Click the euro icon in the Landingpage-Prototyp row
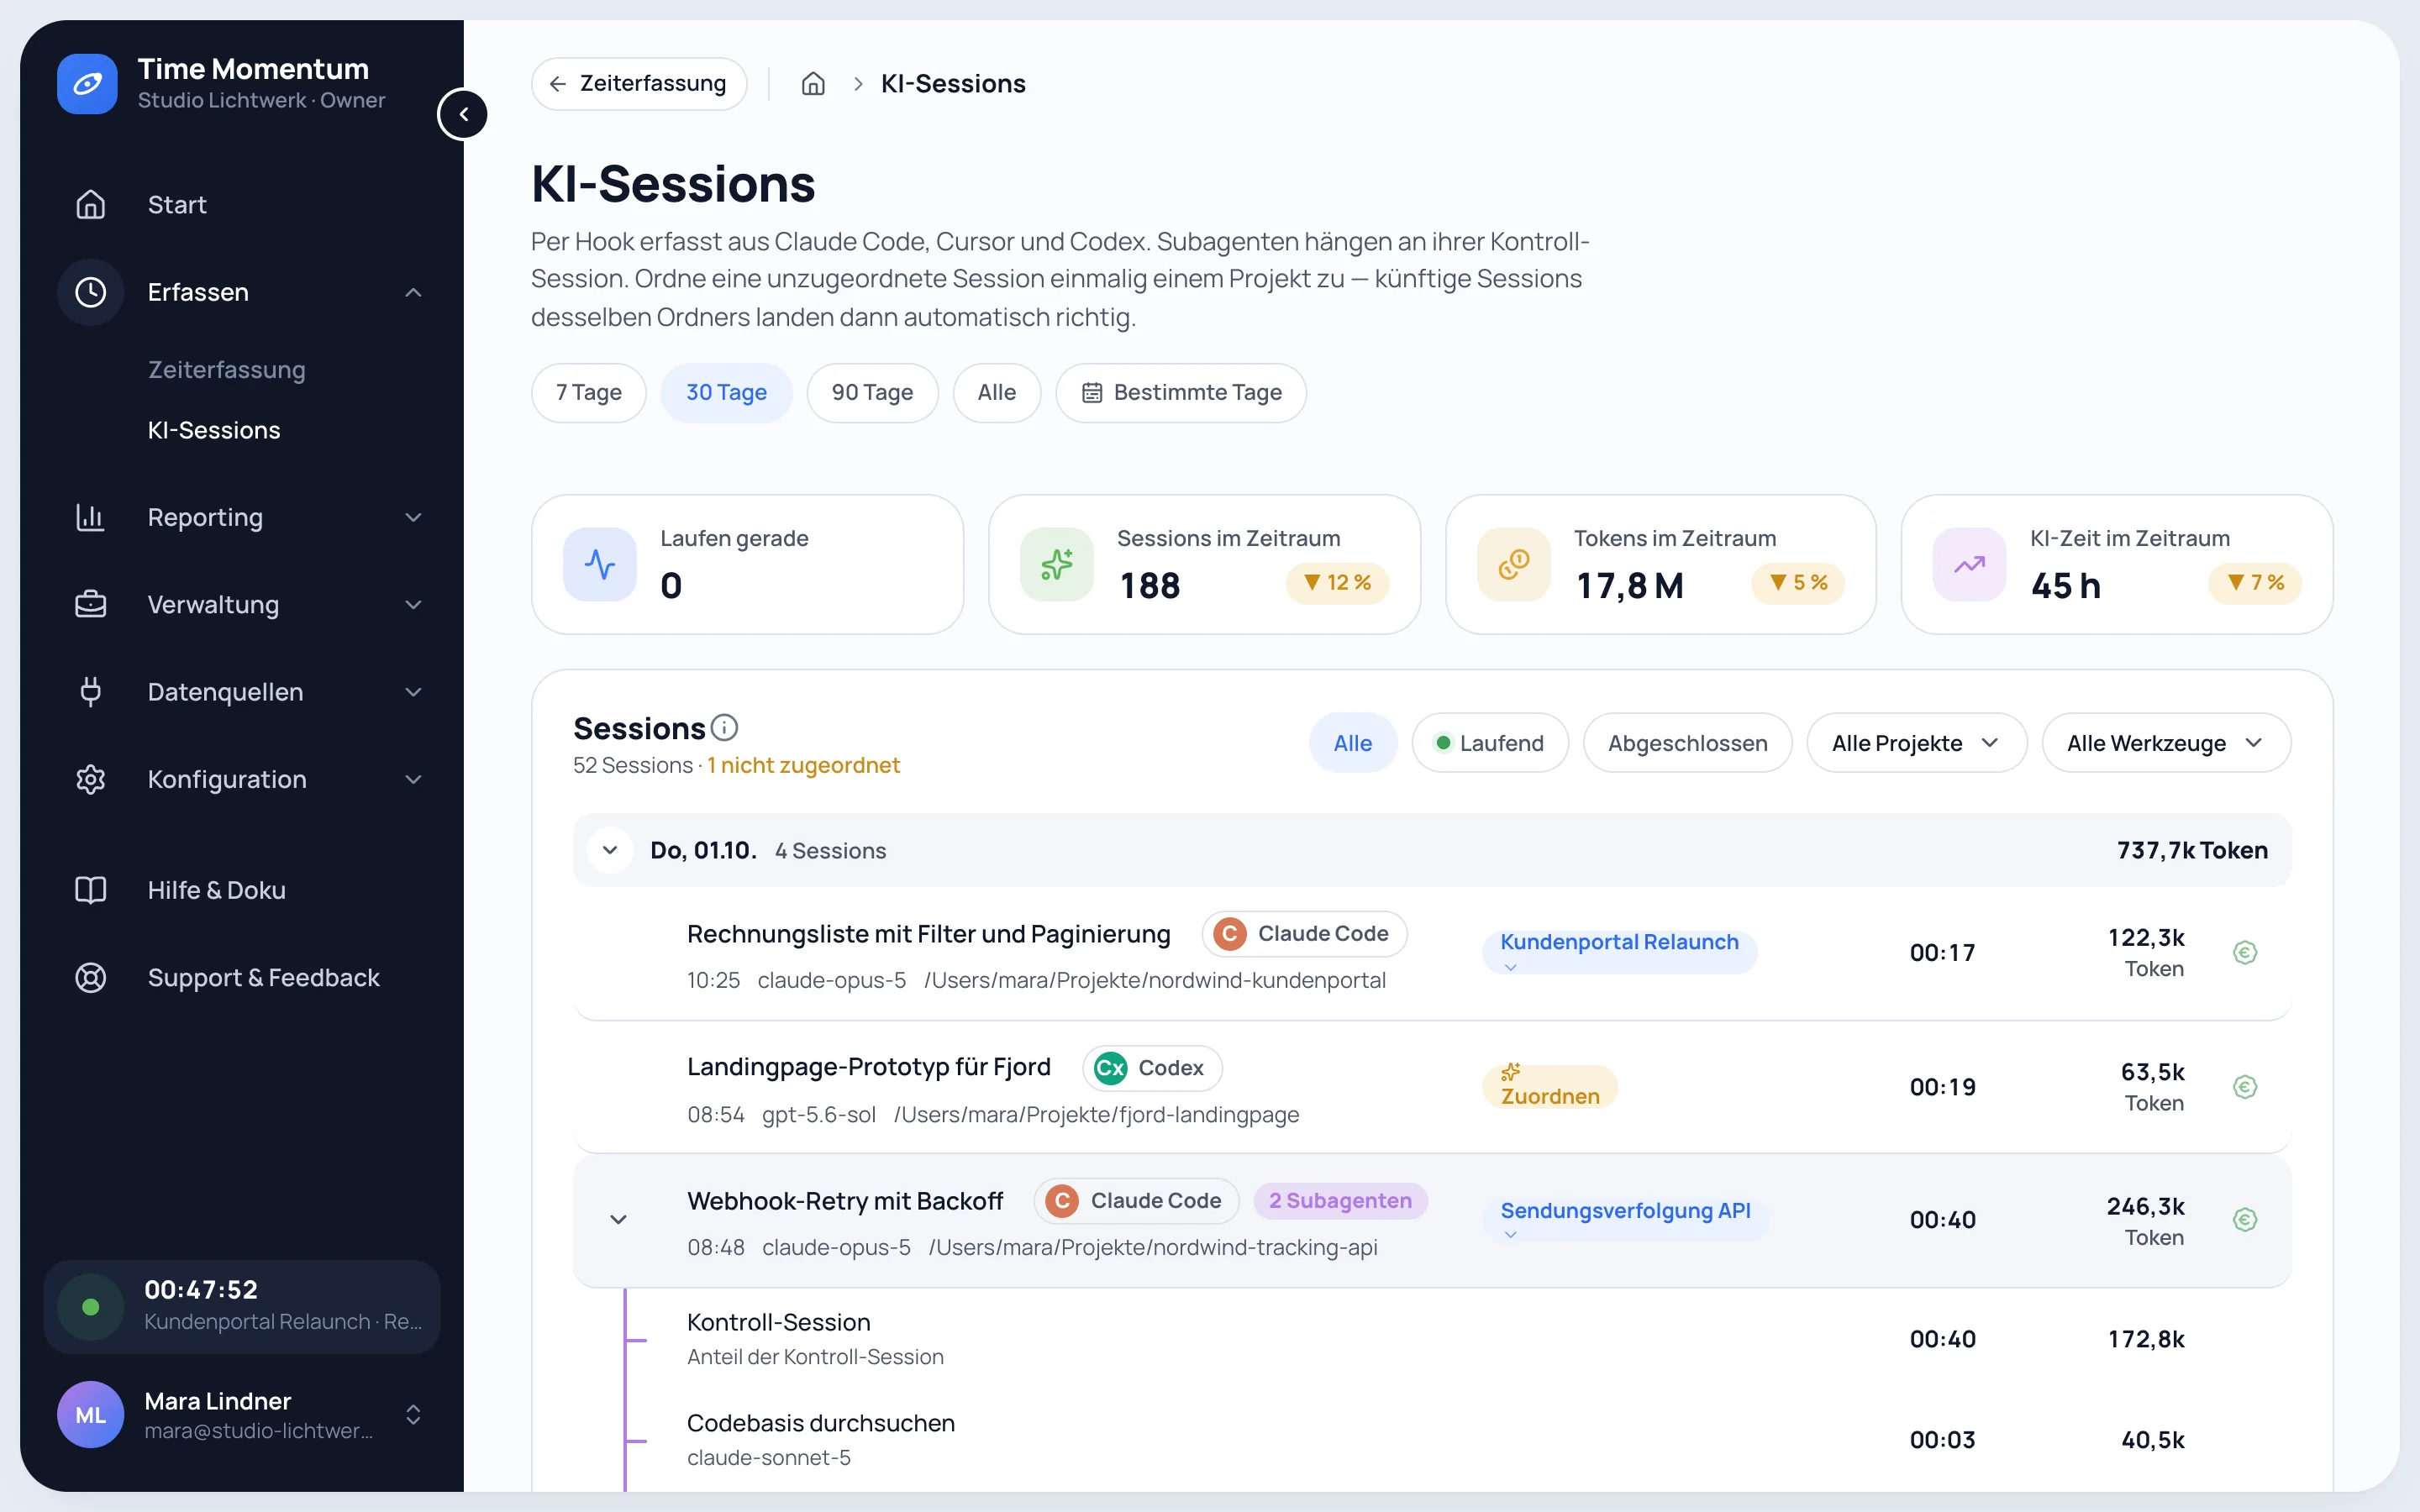 coord(2245,1087)
